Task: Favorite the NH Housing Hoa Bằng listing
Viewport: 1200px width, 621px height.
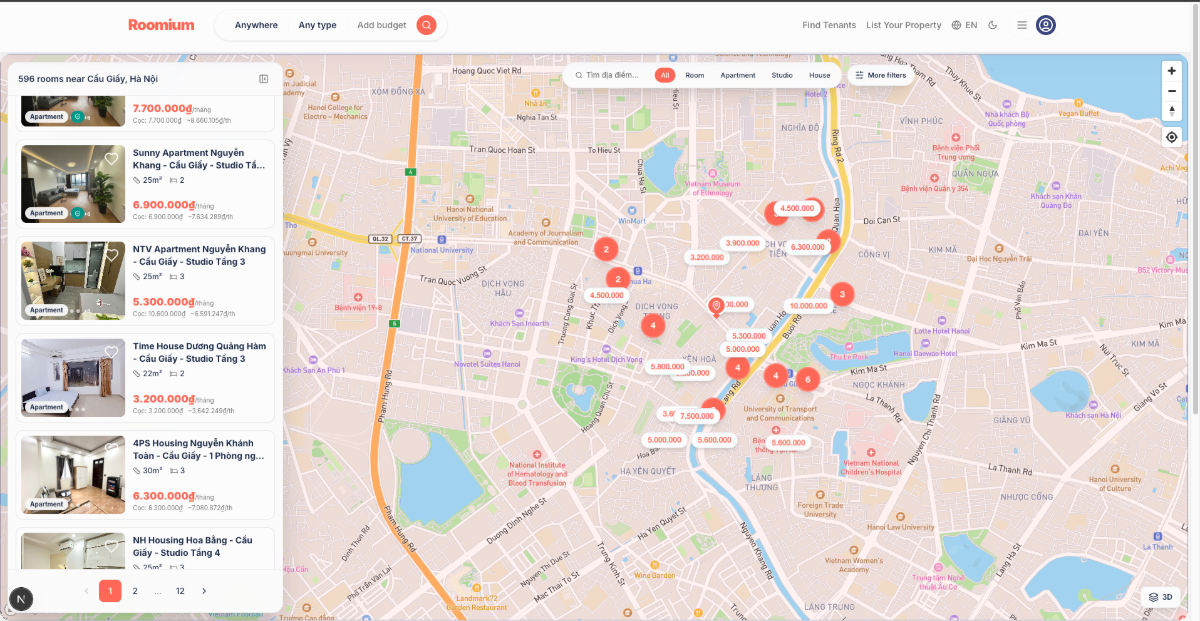Action: coord(111,546)
